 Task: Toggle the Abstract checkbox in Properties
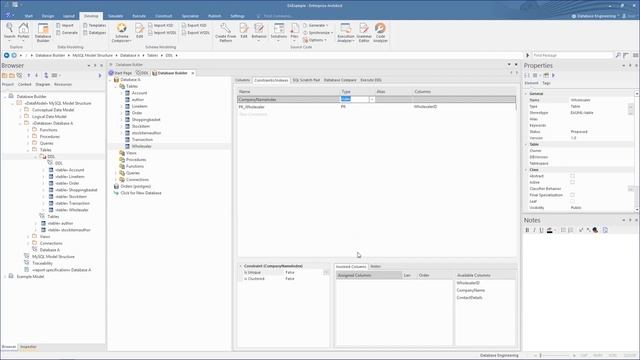572,176
